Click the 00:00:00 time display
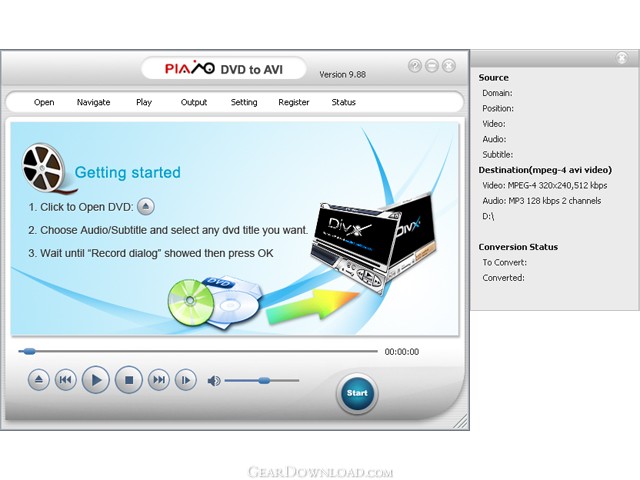This screenshot has height=480, width=640. pyautogui.click(x=402, y=352)
